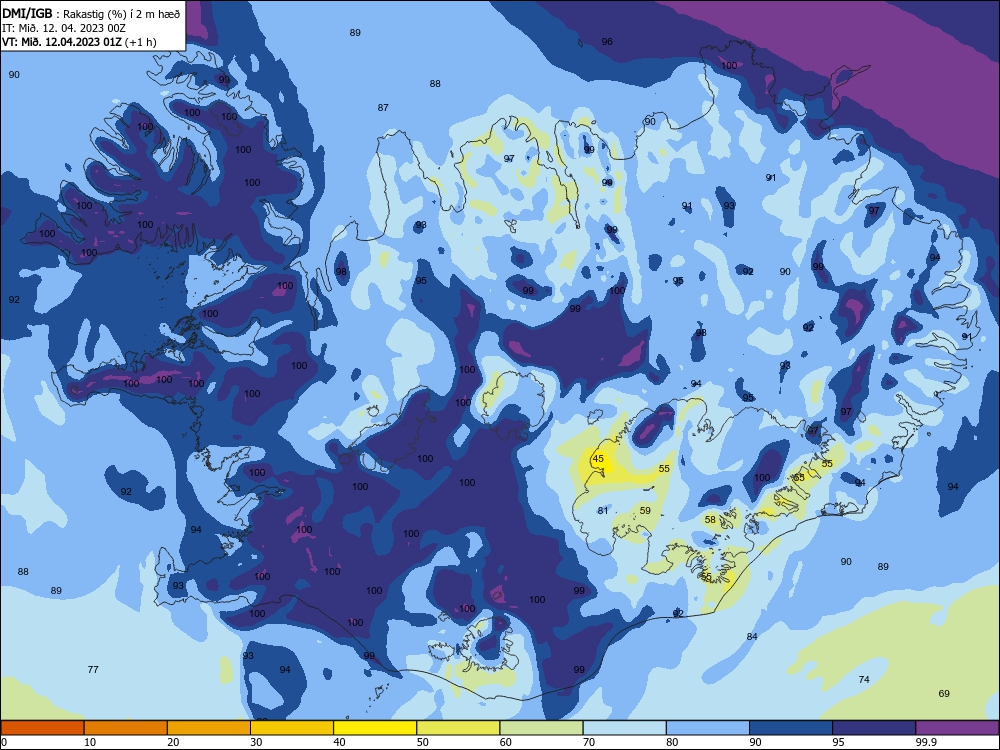Click the '30' legend tick label

point(256,742)
